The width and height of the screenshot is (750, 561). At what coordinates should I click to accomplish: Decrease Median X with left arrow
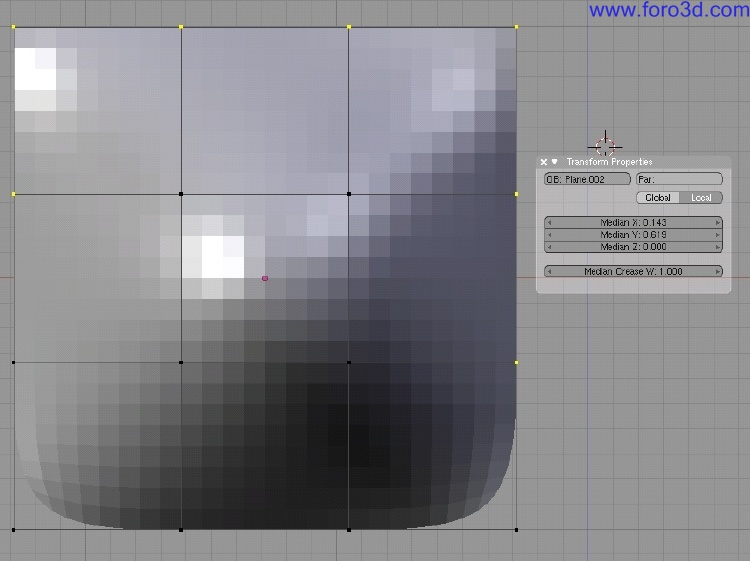pyautogui.click(x=549, y=222)
